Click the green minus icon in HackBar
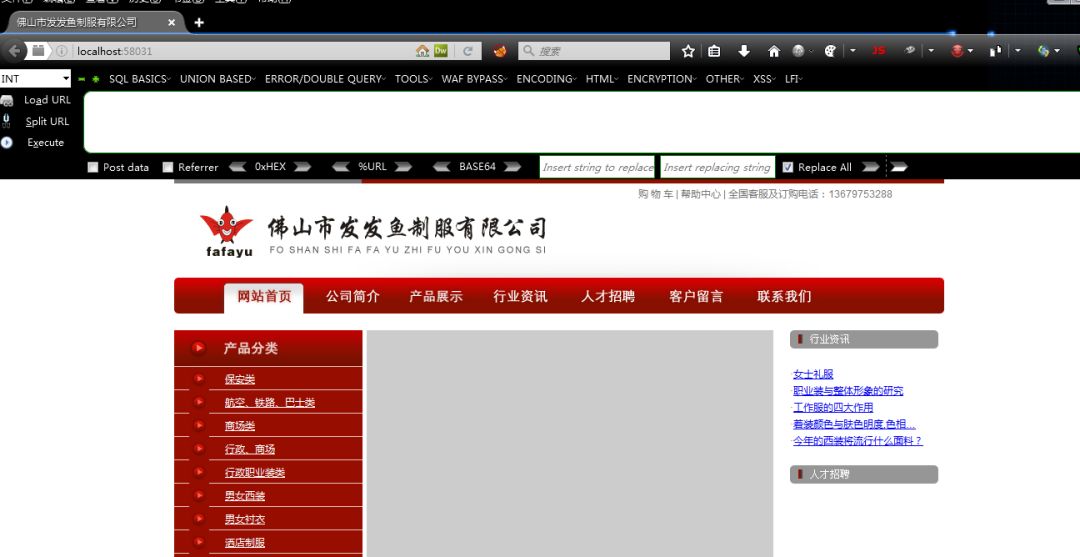 [82, 79]
